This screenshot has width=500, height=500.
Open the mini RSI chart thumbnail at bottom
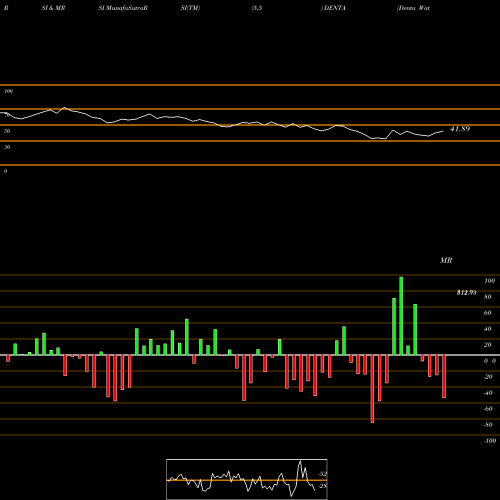click(247, 479)
